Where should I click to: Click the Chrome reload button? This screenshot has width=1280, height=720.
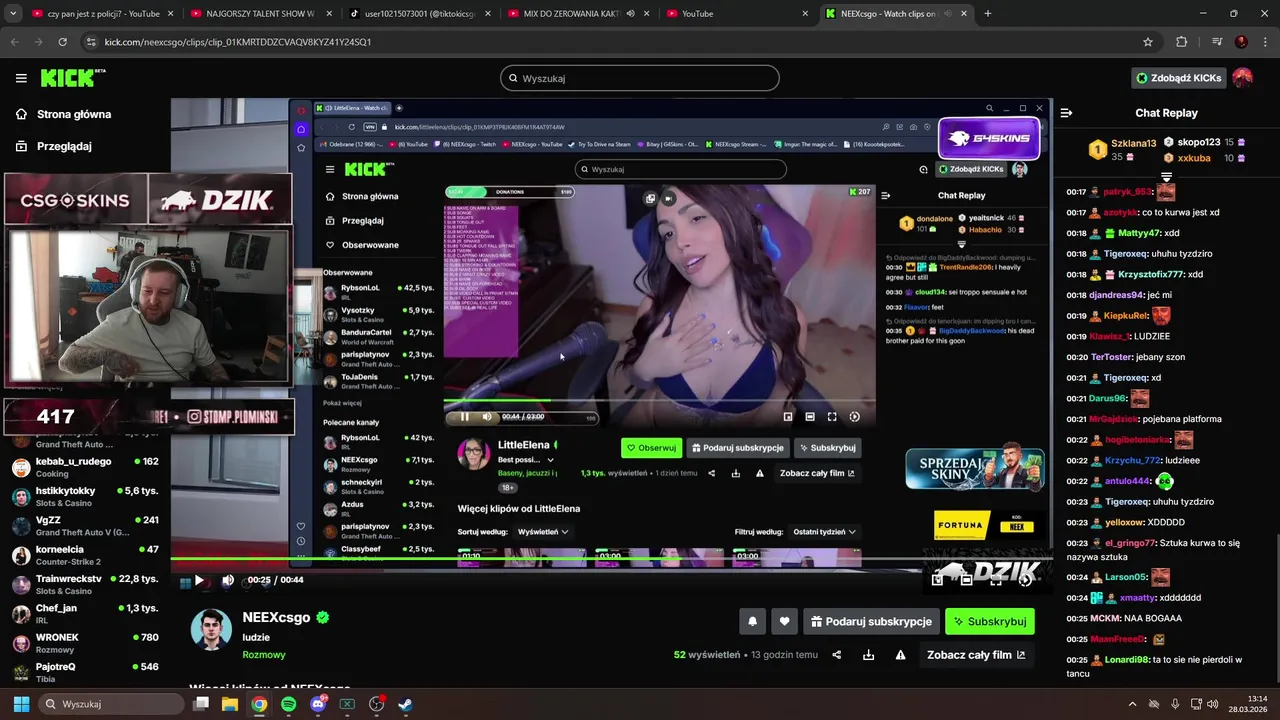pos(62,42)
